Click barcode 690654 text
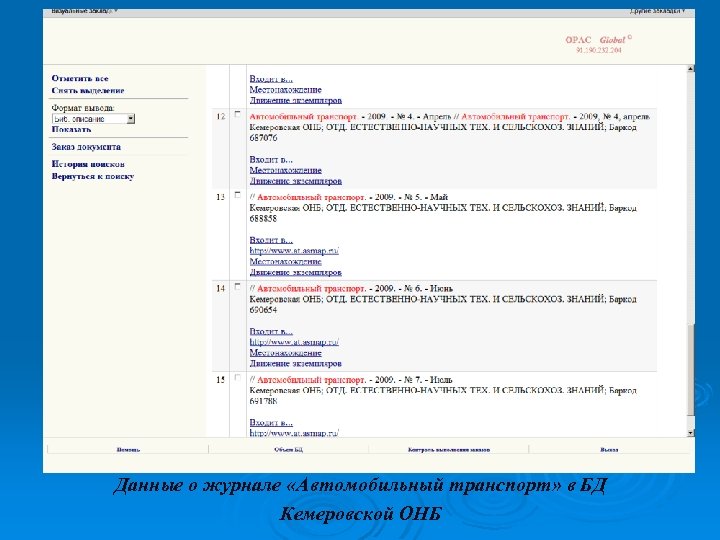Viewport: 720px width, 540px height. click(x=263, y=310)
